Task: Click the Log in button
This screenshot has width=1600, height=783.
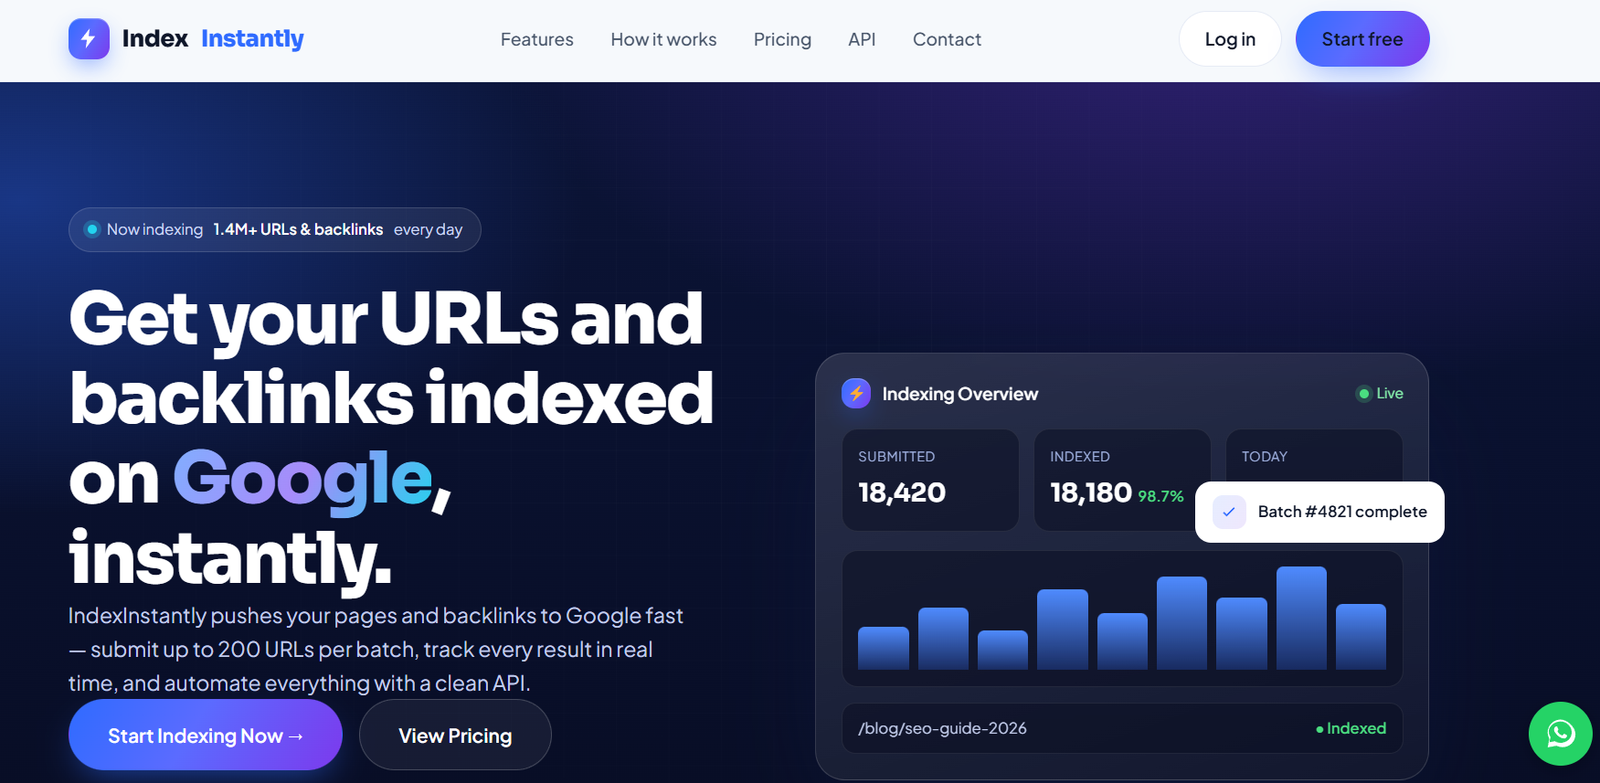Action: click(1230, 39)
